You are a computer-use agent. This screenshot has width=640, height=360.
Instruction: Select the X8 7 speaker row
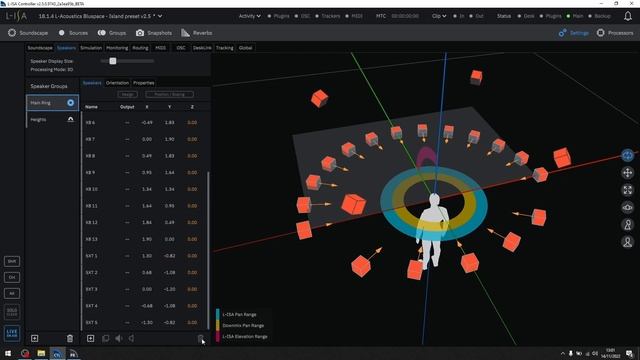point(145,139)
